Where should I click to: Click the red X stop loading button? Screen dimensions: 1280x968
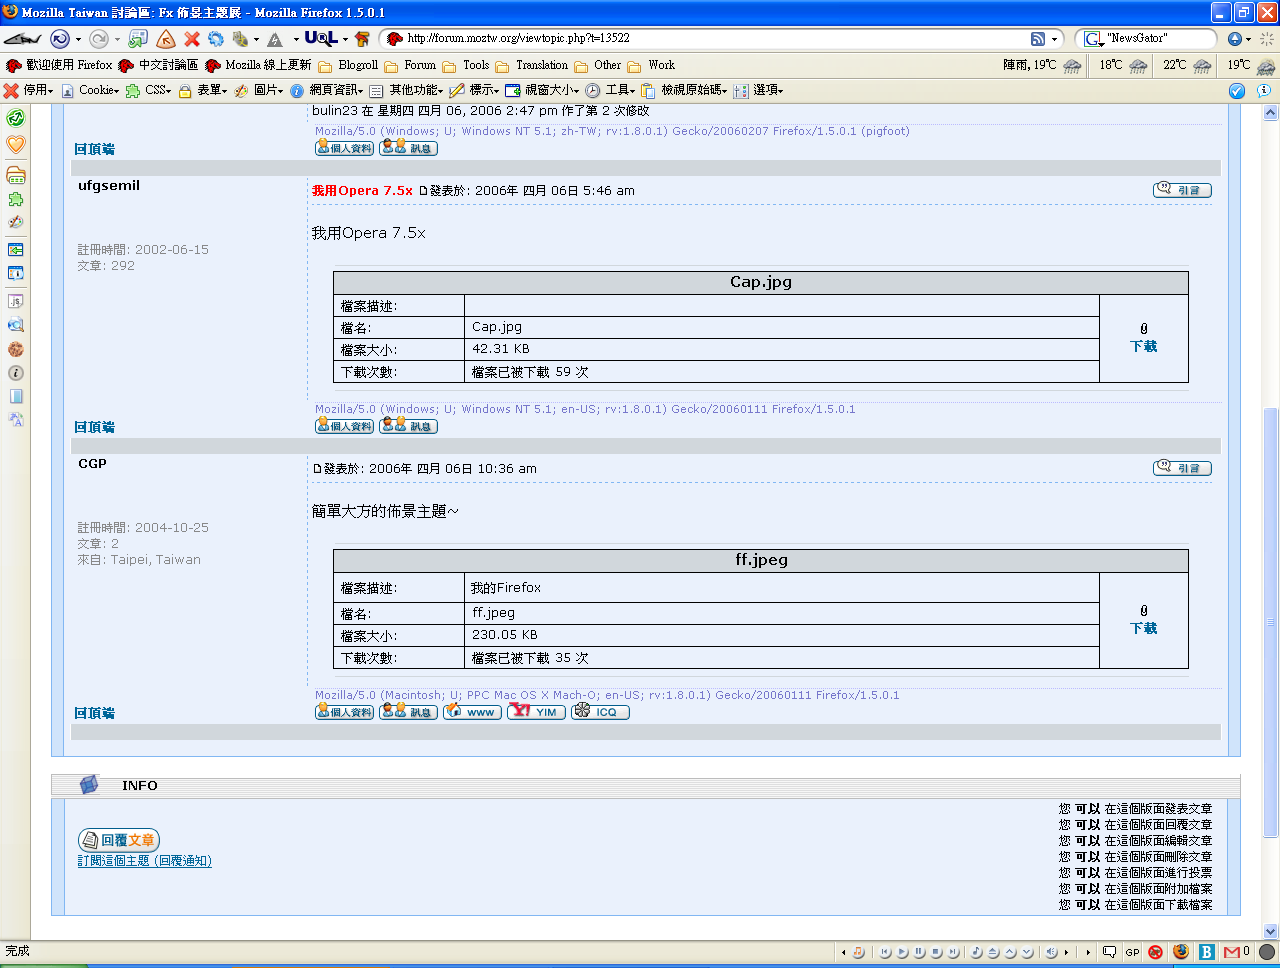(x=191, y=39)
